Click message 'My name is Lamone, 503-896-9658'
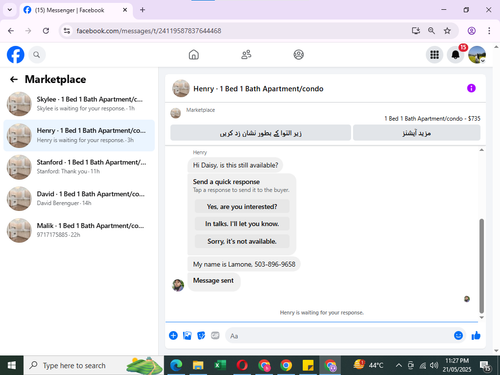500x375 pixels. 244,264
